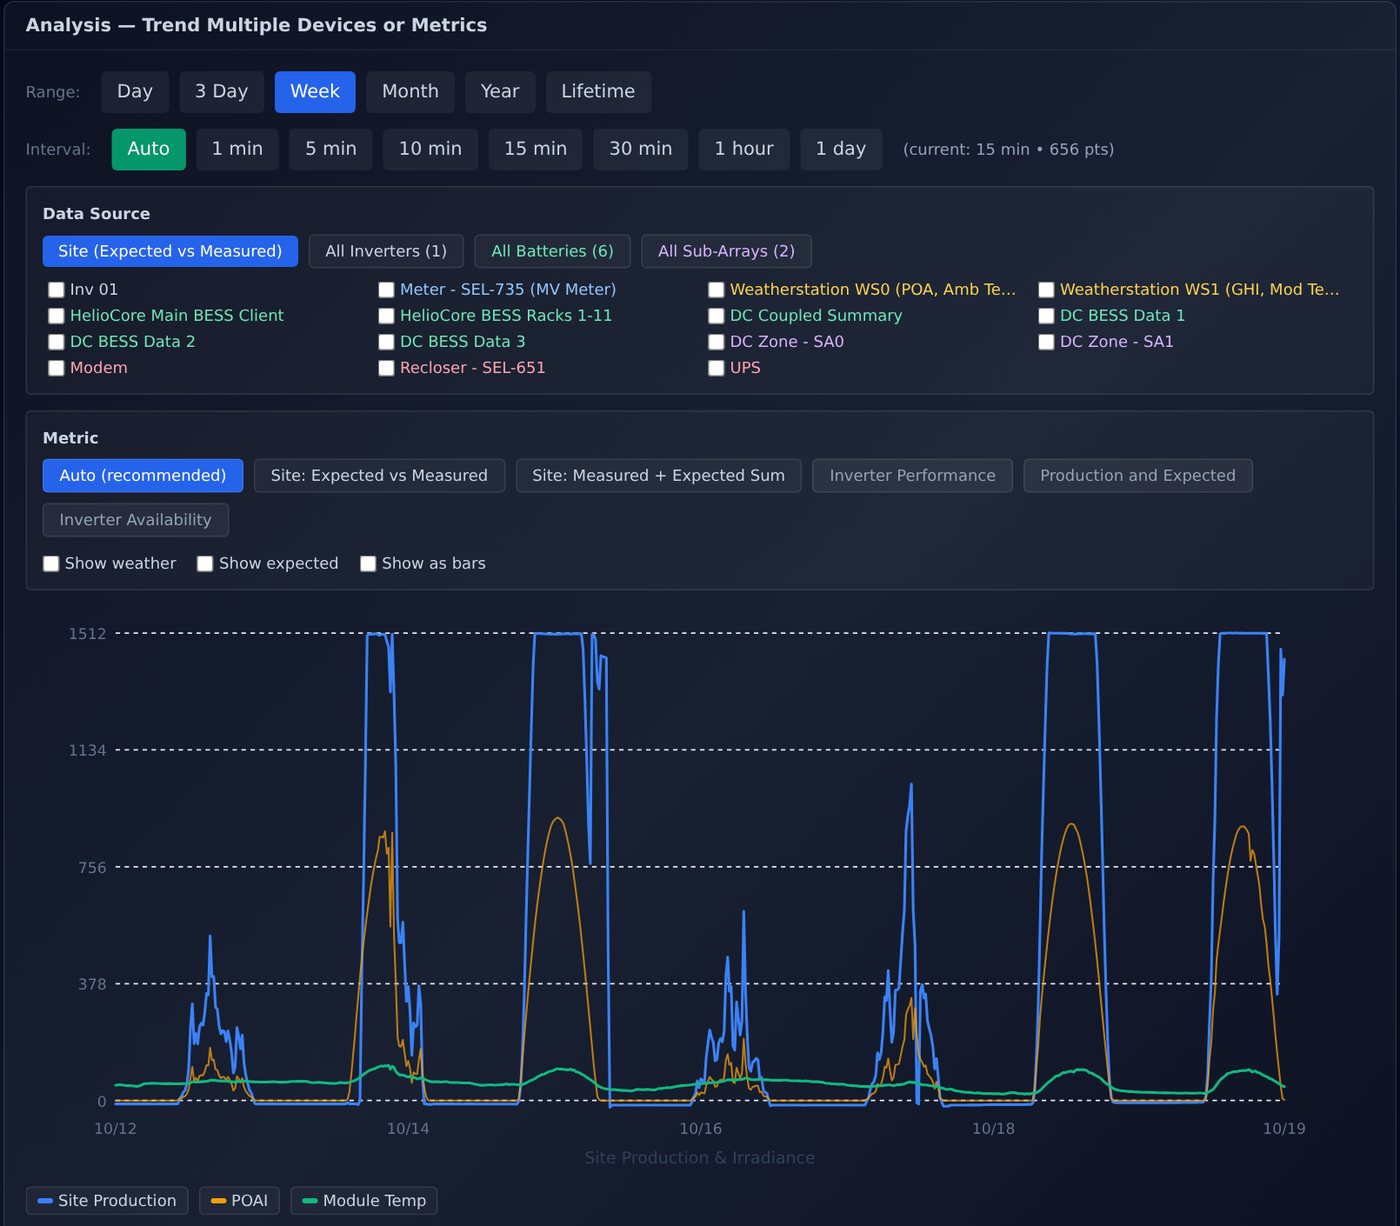
Task: Set range to Year
Action: (500, 92)
